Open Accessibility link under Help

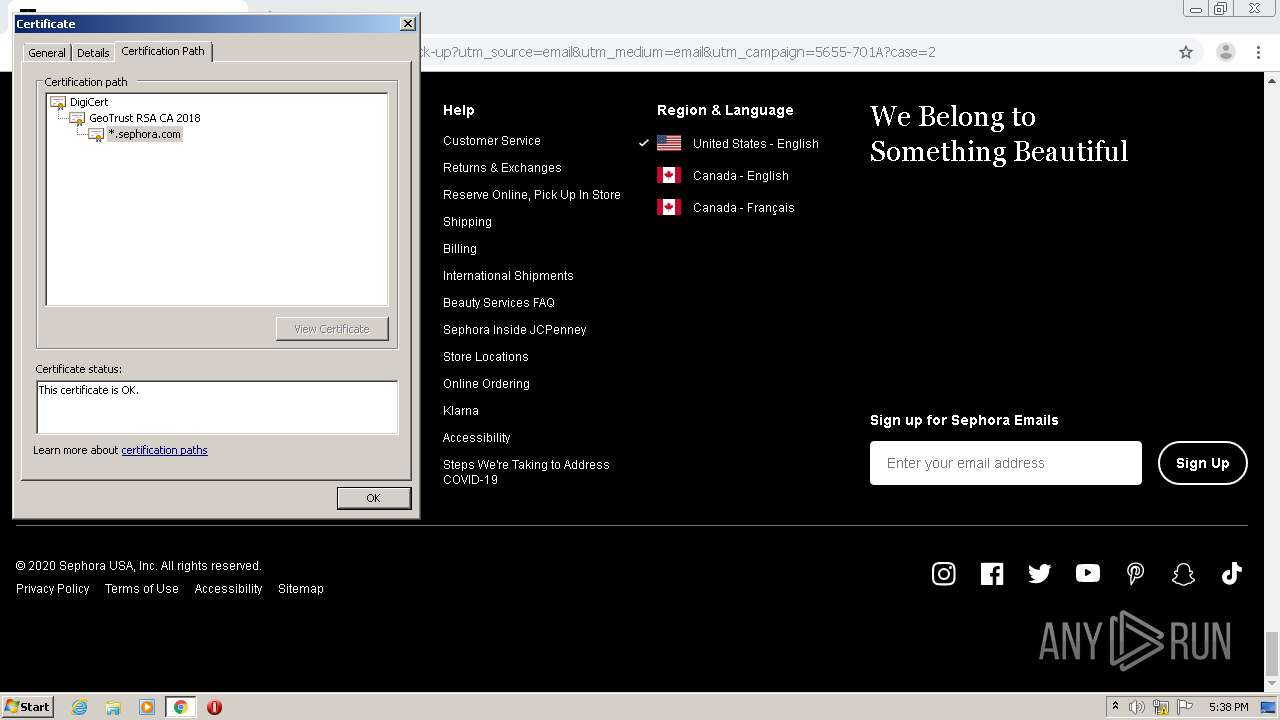tap(477, 438)
